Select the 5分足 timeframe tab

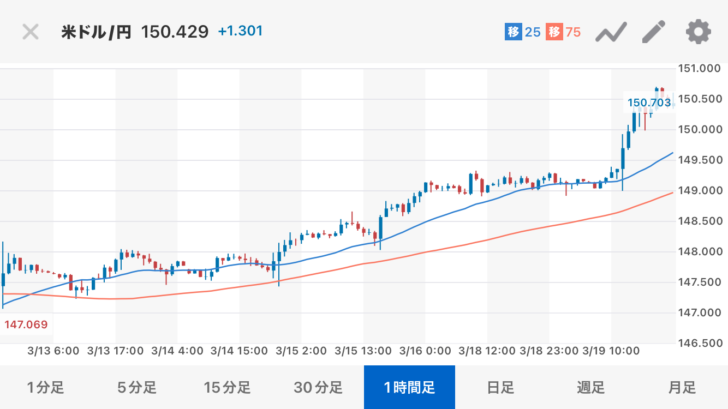click(x=136, y=387)
